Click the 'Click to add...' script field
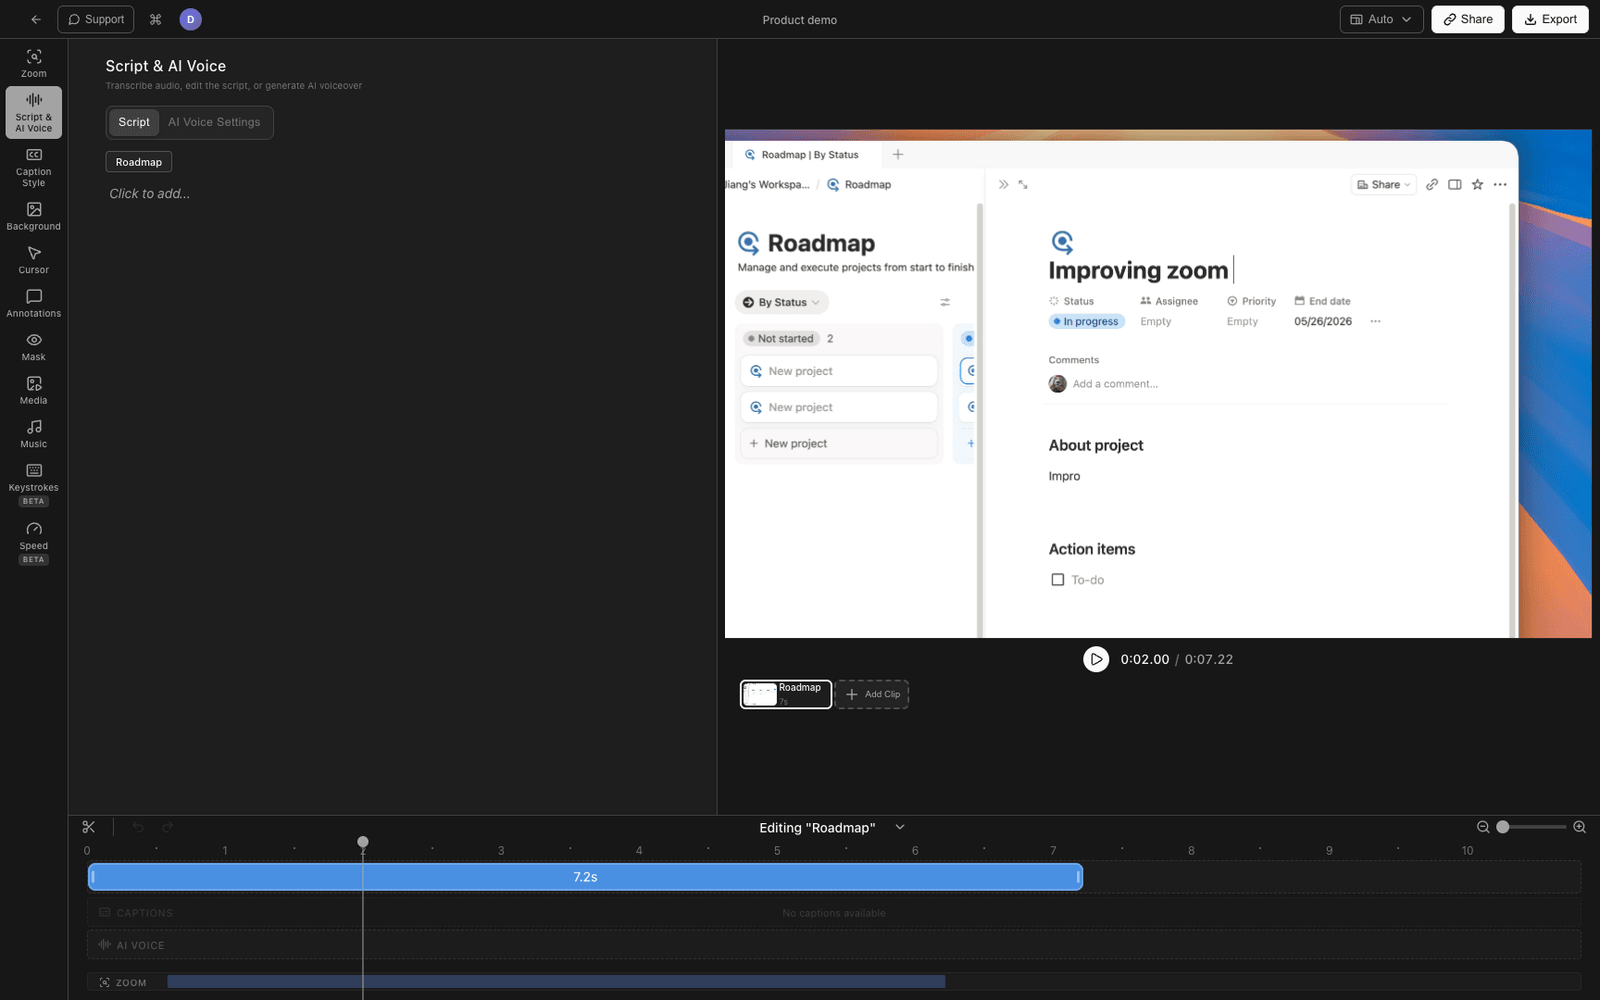1600x1000 pixels. coord(150,194)
